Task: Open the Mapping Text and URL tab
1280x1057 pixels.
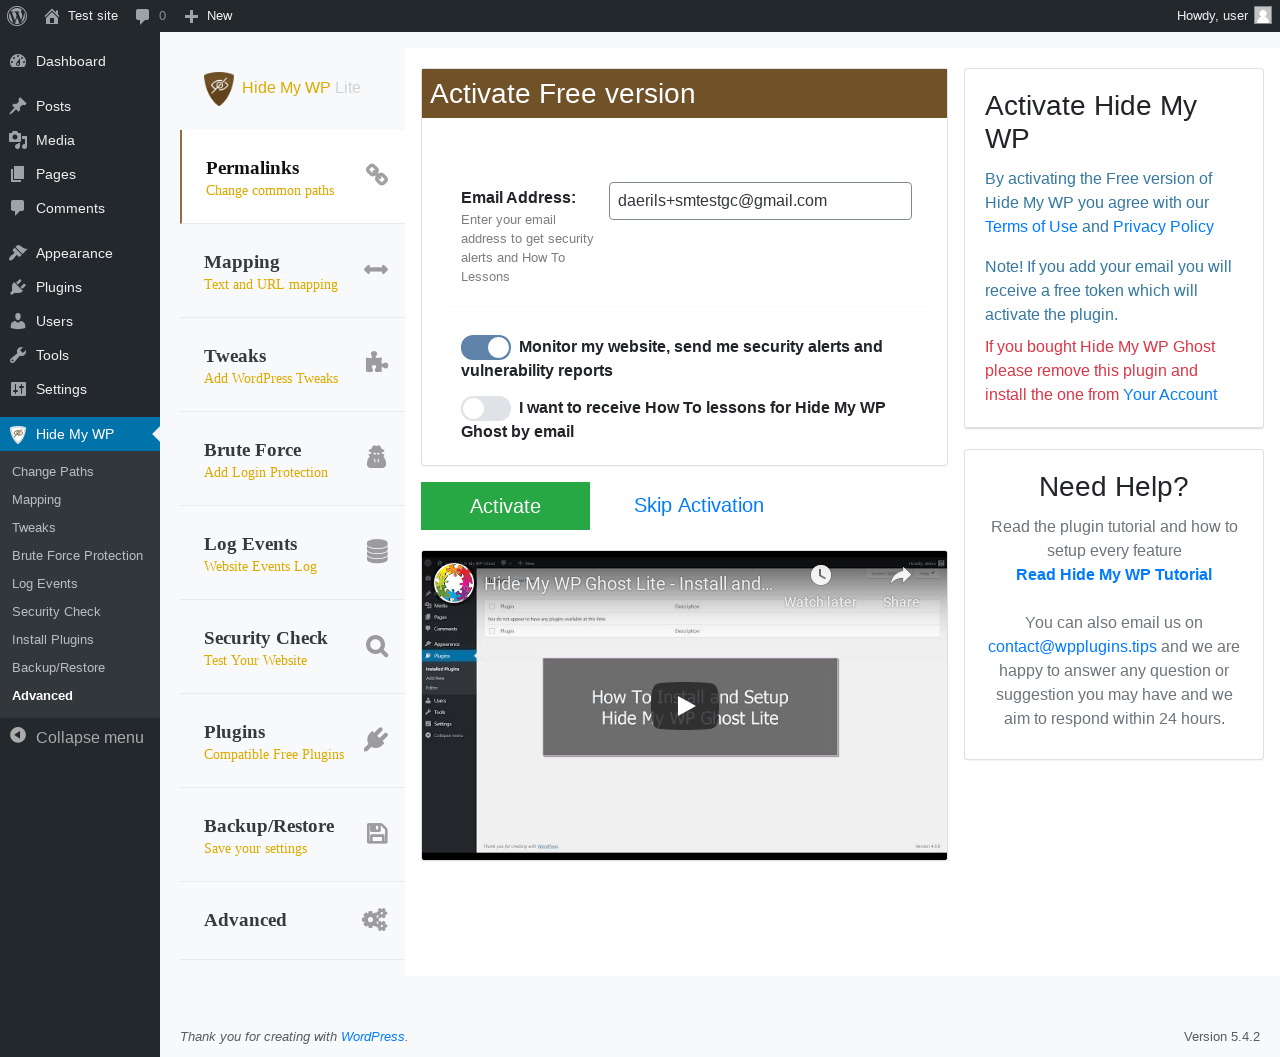Action: click(293, 271)
